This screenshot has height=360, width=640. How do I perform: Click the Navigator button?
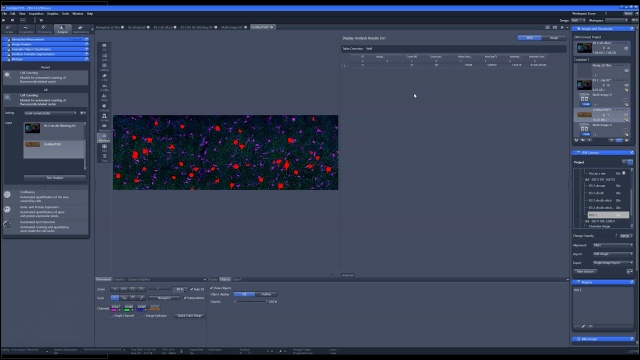pos(164,298)
